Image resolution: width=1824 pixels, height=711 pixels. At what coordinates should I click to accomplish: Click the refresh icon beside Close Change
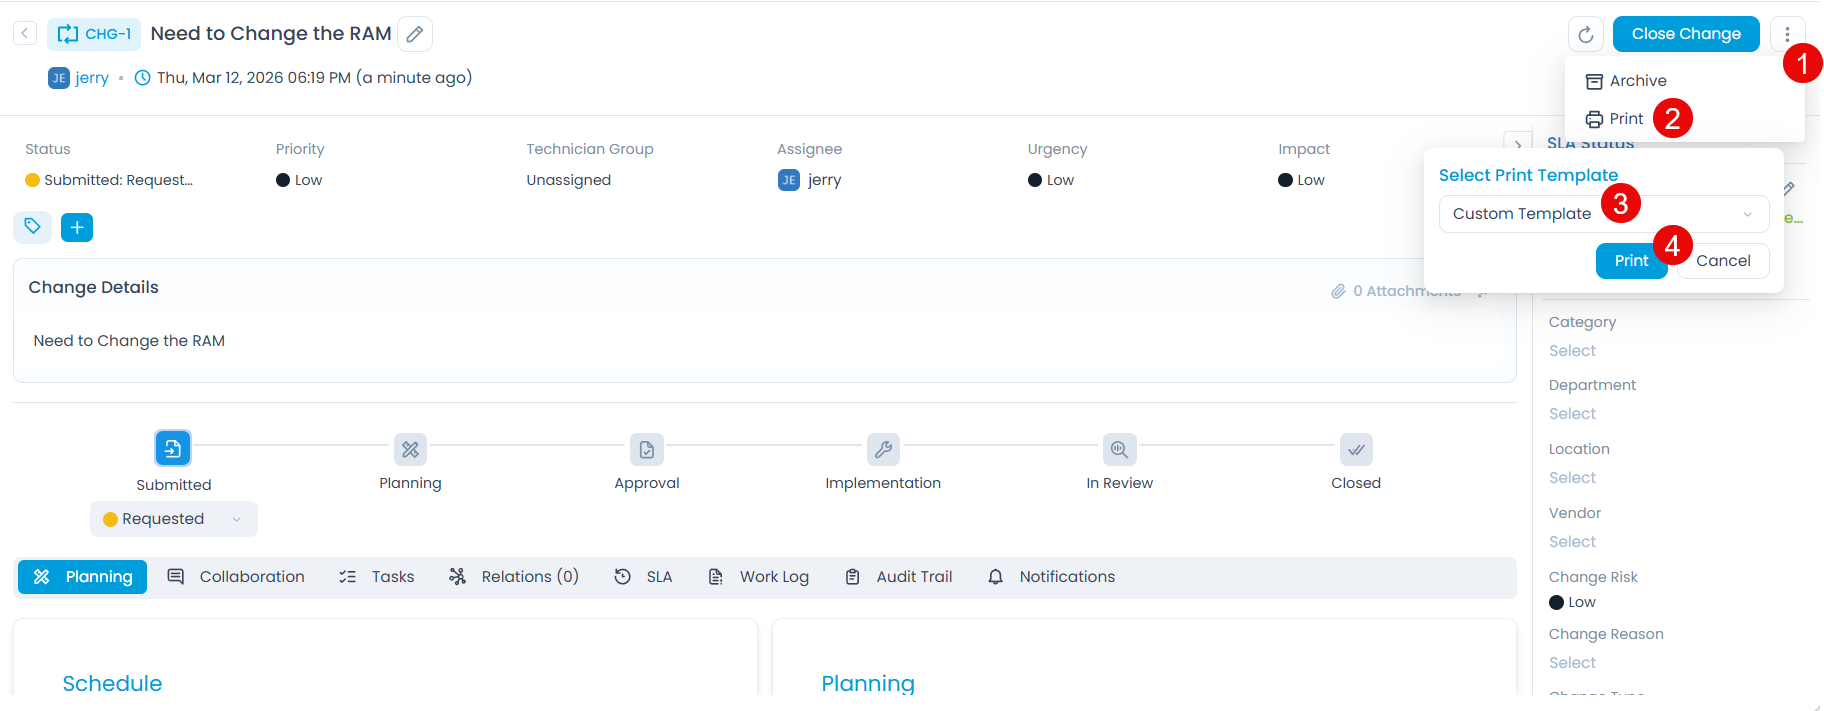(1585, 35)
